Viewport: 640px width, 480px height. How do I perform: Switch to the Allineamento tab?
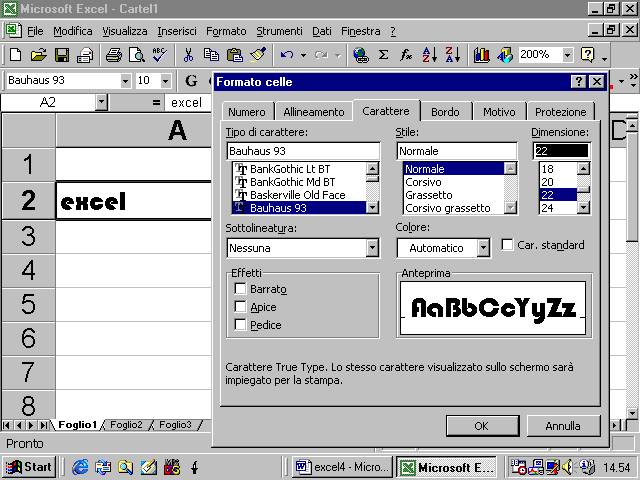click(x=314, y=112)
